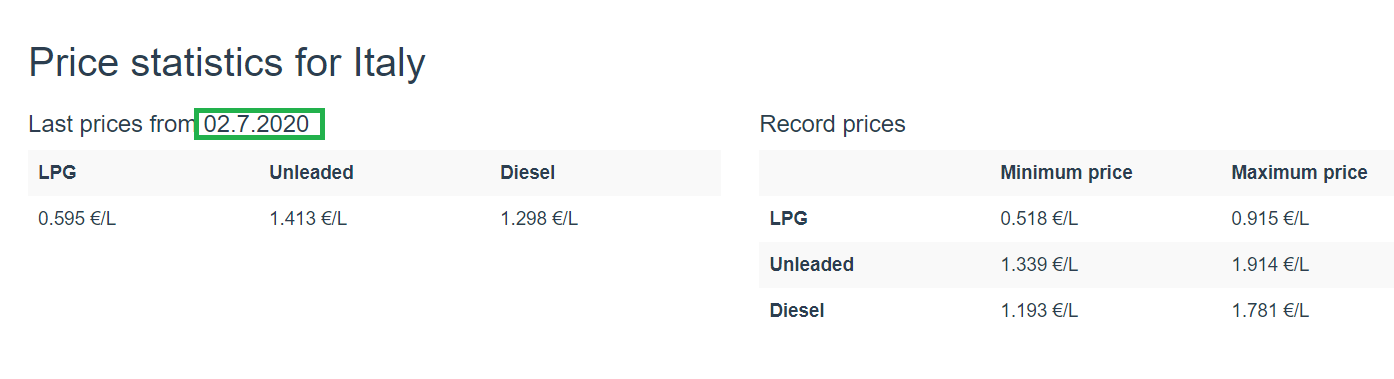Image resolution: width=1394 pixels, height=379 pixels.
Task: Click the highlighted date 02.7.2020
Action: tap(257, 124)
